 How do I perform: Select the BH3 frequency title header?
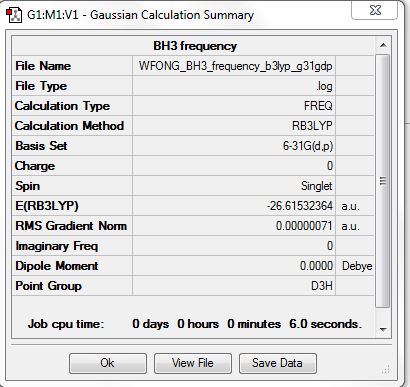pyautogui.click(x=195, y=46)
